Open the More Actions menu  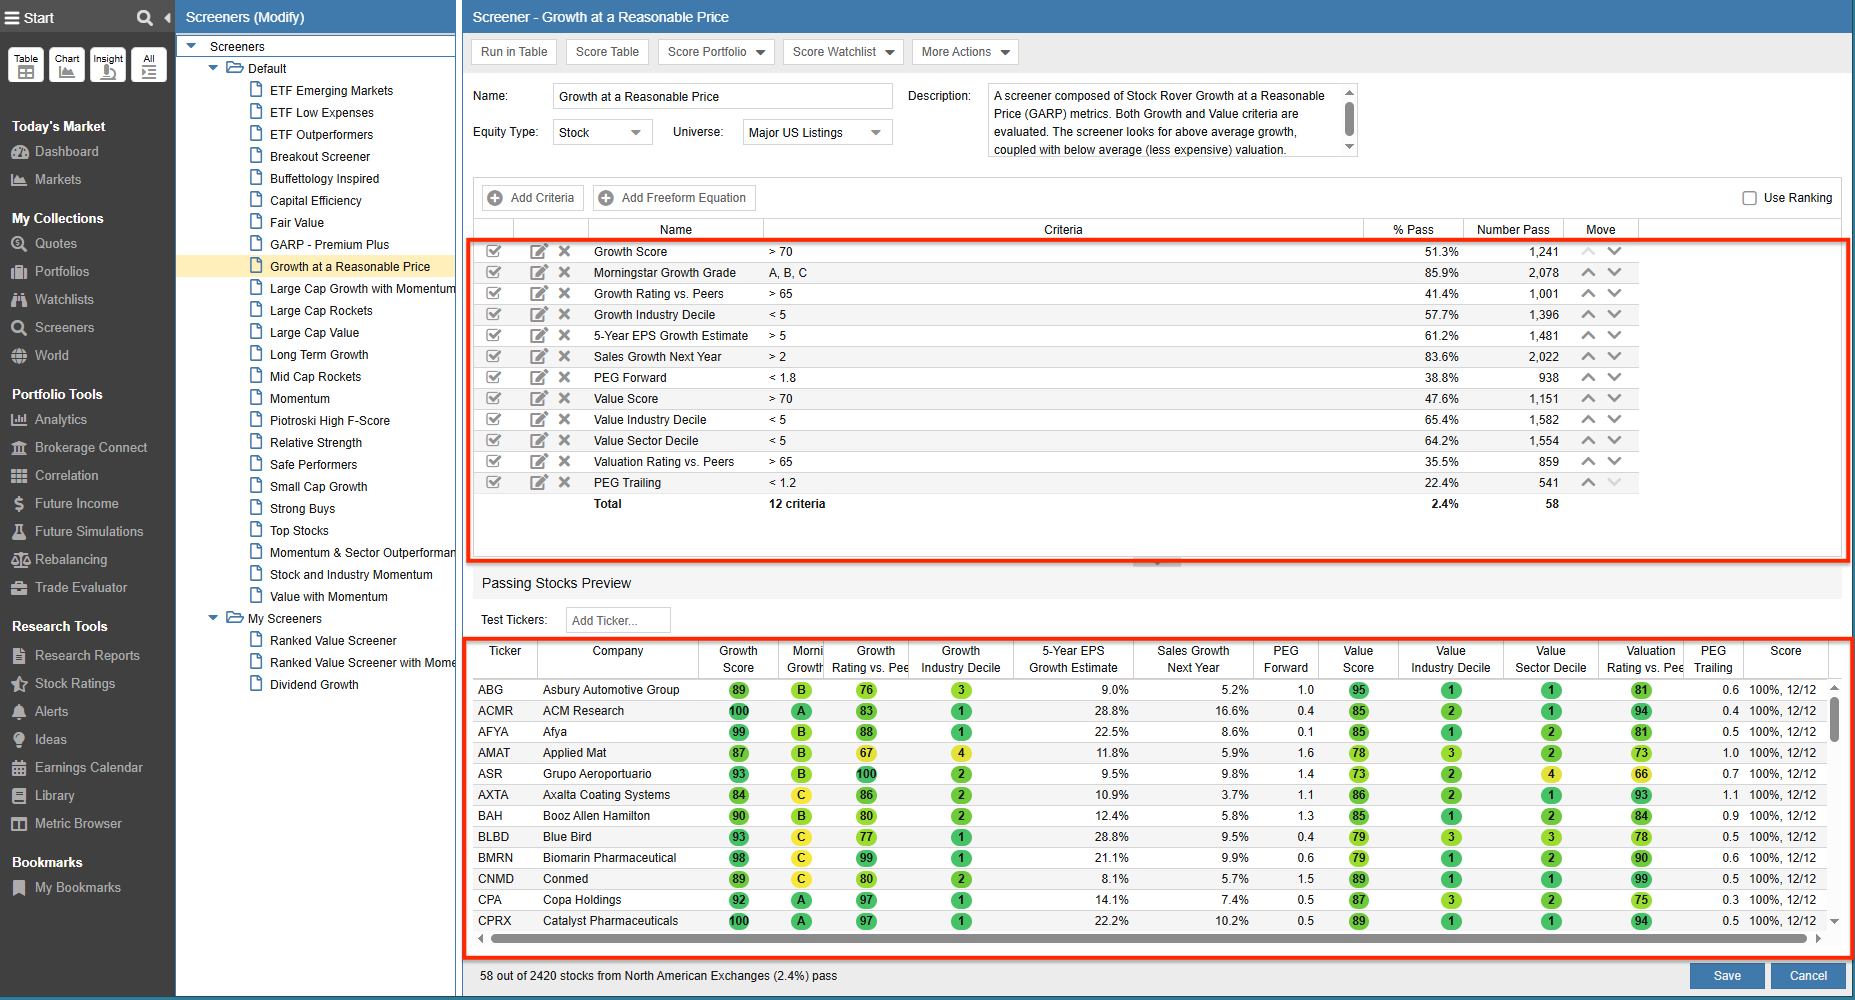click(963, 51)
